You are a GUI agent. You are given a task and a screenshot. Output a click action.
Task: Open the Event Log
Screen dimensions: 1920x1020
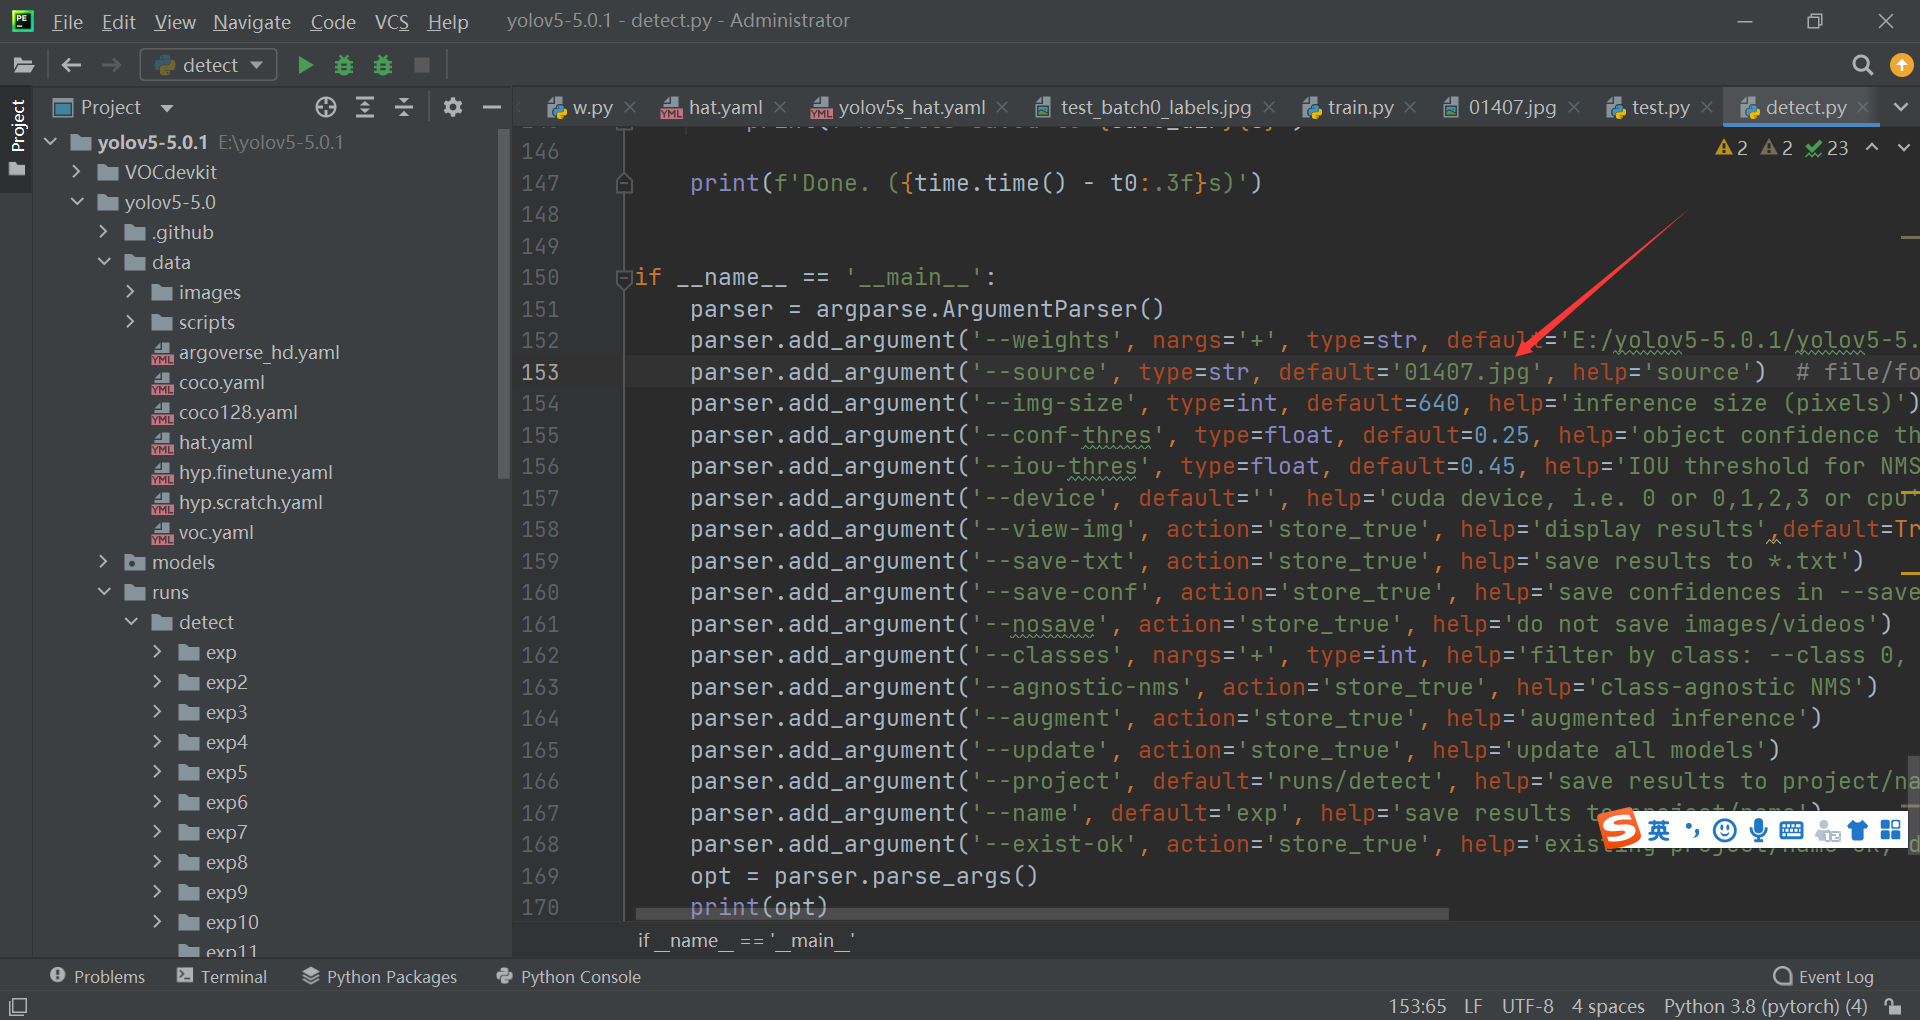click(1823, 976)
